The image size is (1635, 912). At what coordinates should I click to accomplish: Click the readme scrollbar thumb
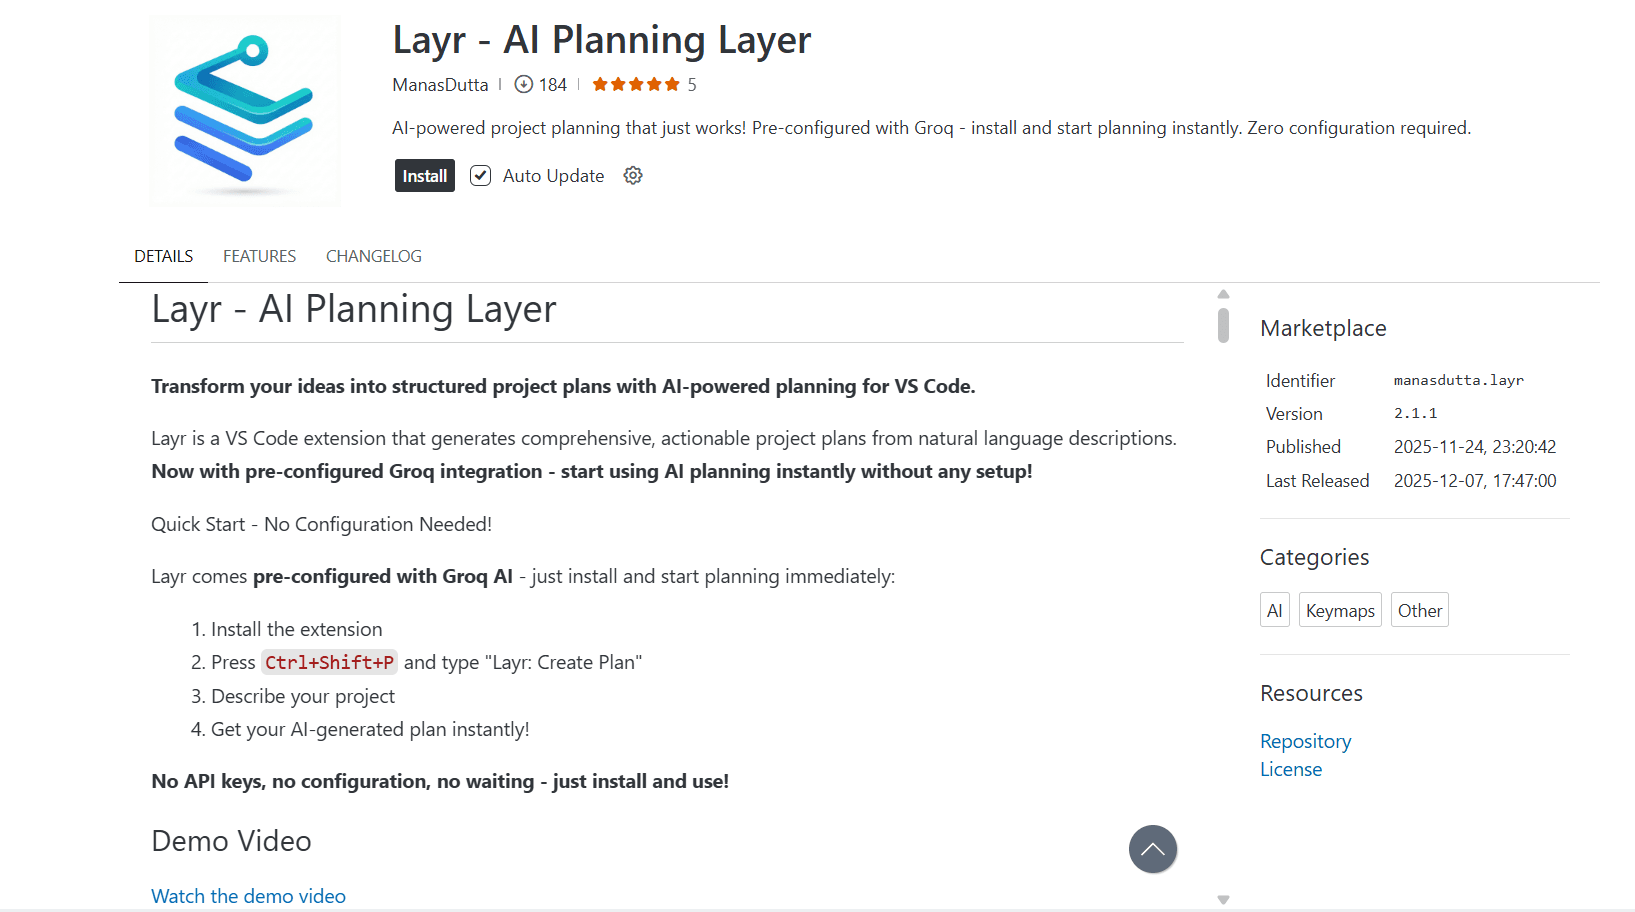pyautogui.click(x=1223, y=325)
